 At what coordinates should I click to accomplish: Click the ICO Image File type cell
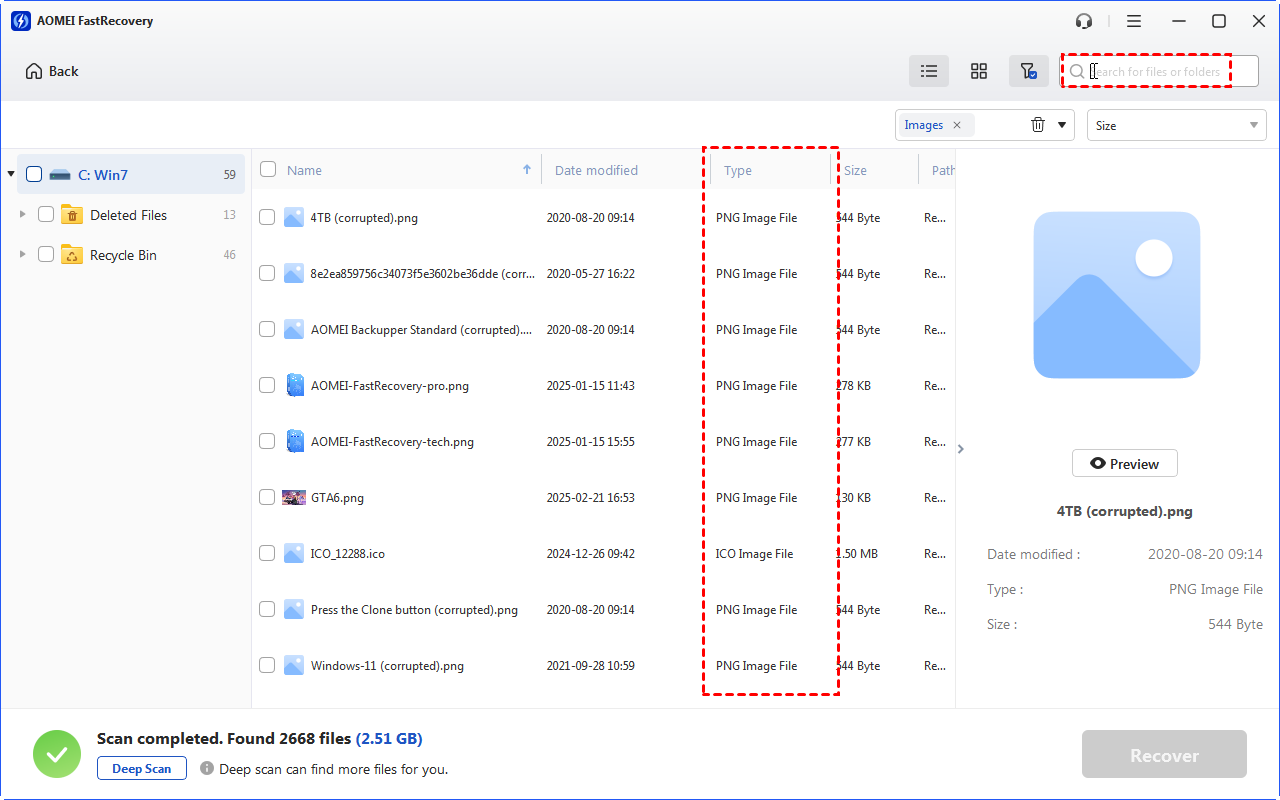(x=755, y=553)
